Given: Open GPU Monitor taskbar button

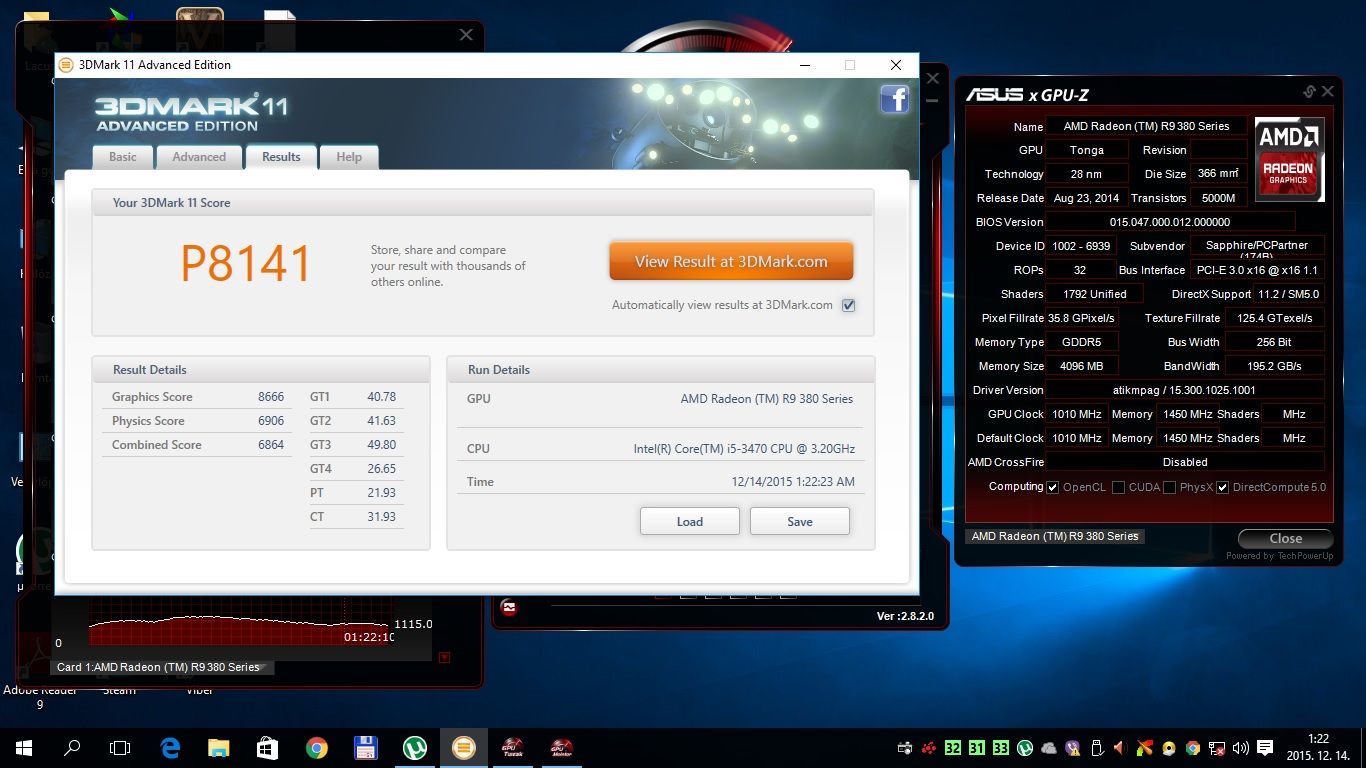Looking at the screenshot, I should pos(560,747).
